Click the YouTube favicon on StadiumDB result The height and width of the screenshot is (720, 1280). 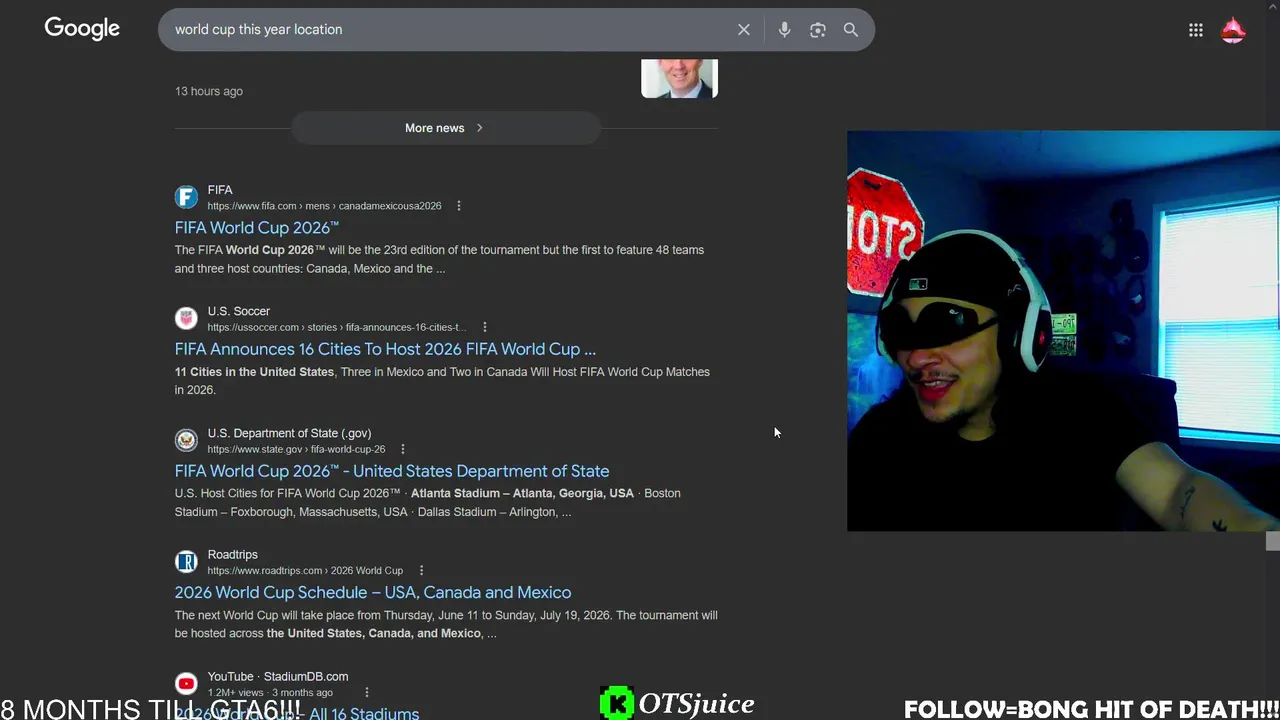[x=186, y=684]
